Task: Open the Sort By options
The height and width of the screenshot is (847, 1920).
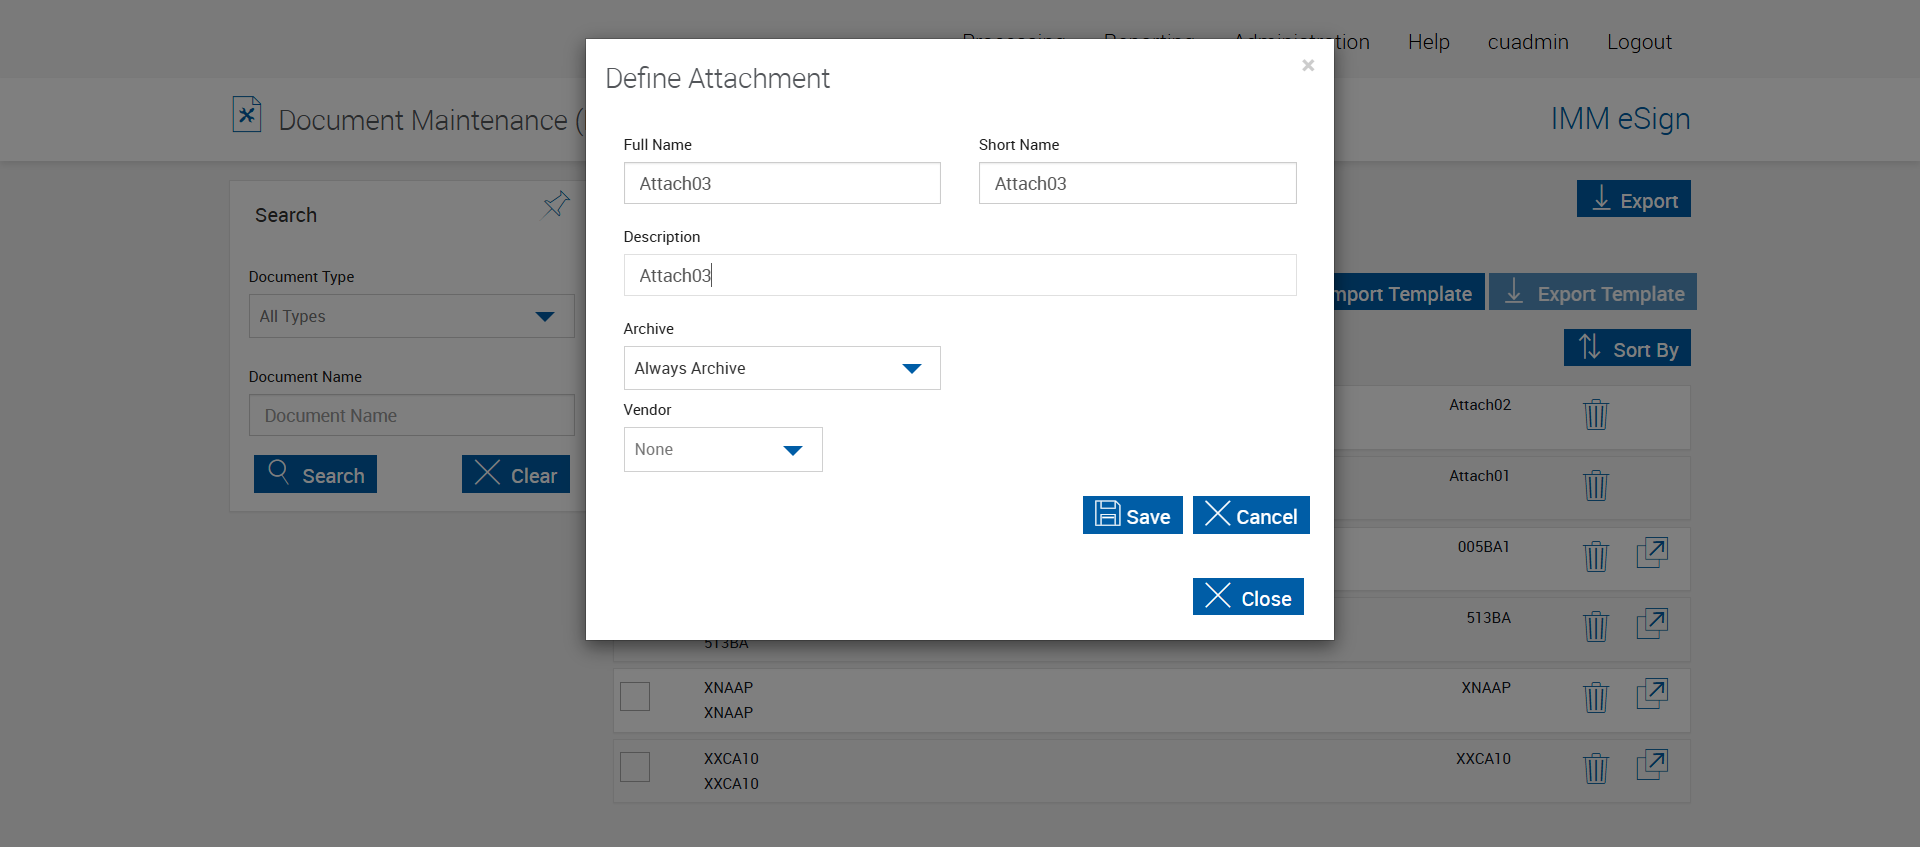Action: [x=1627, y=348]
